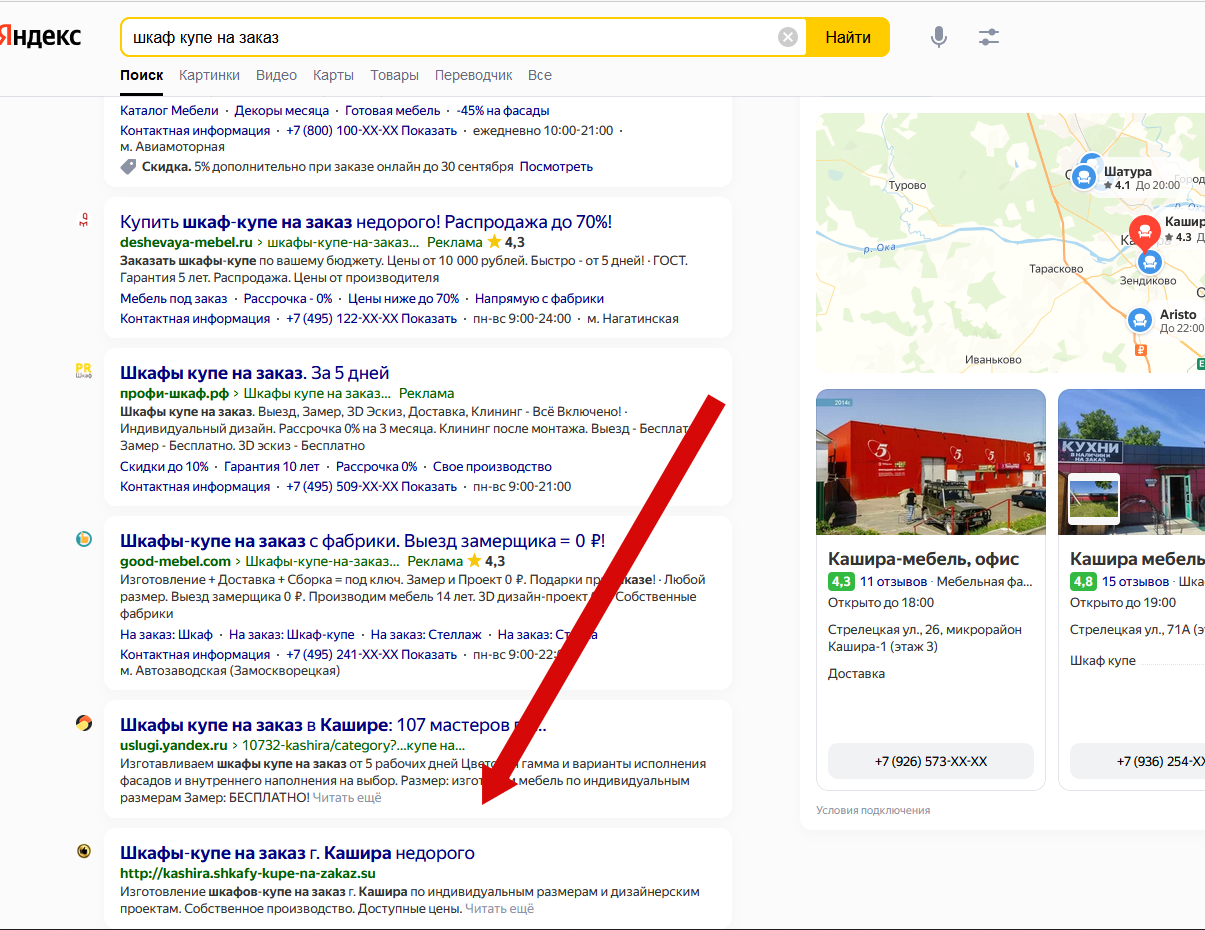1205x930 pixels.
Task: Open Условия подключения link
Action: pyautogui.click(x=873, y=811)
